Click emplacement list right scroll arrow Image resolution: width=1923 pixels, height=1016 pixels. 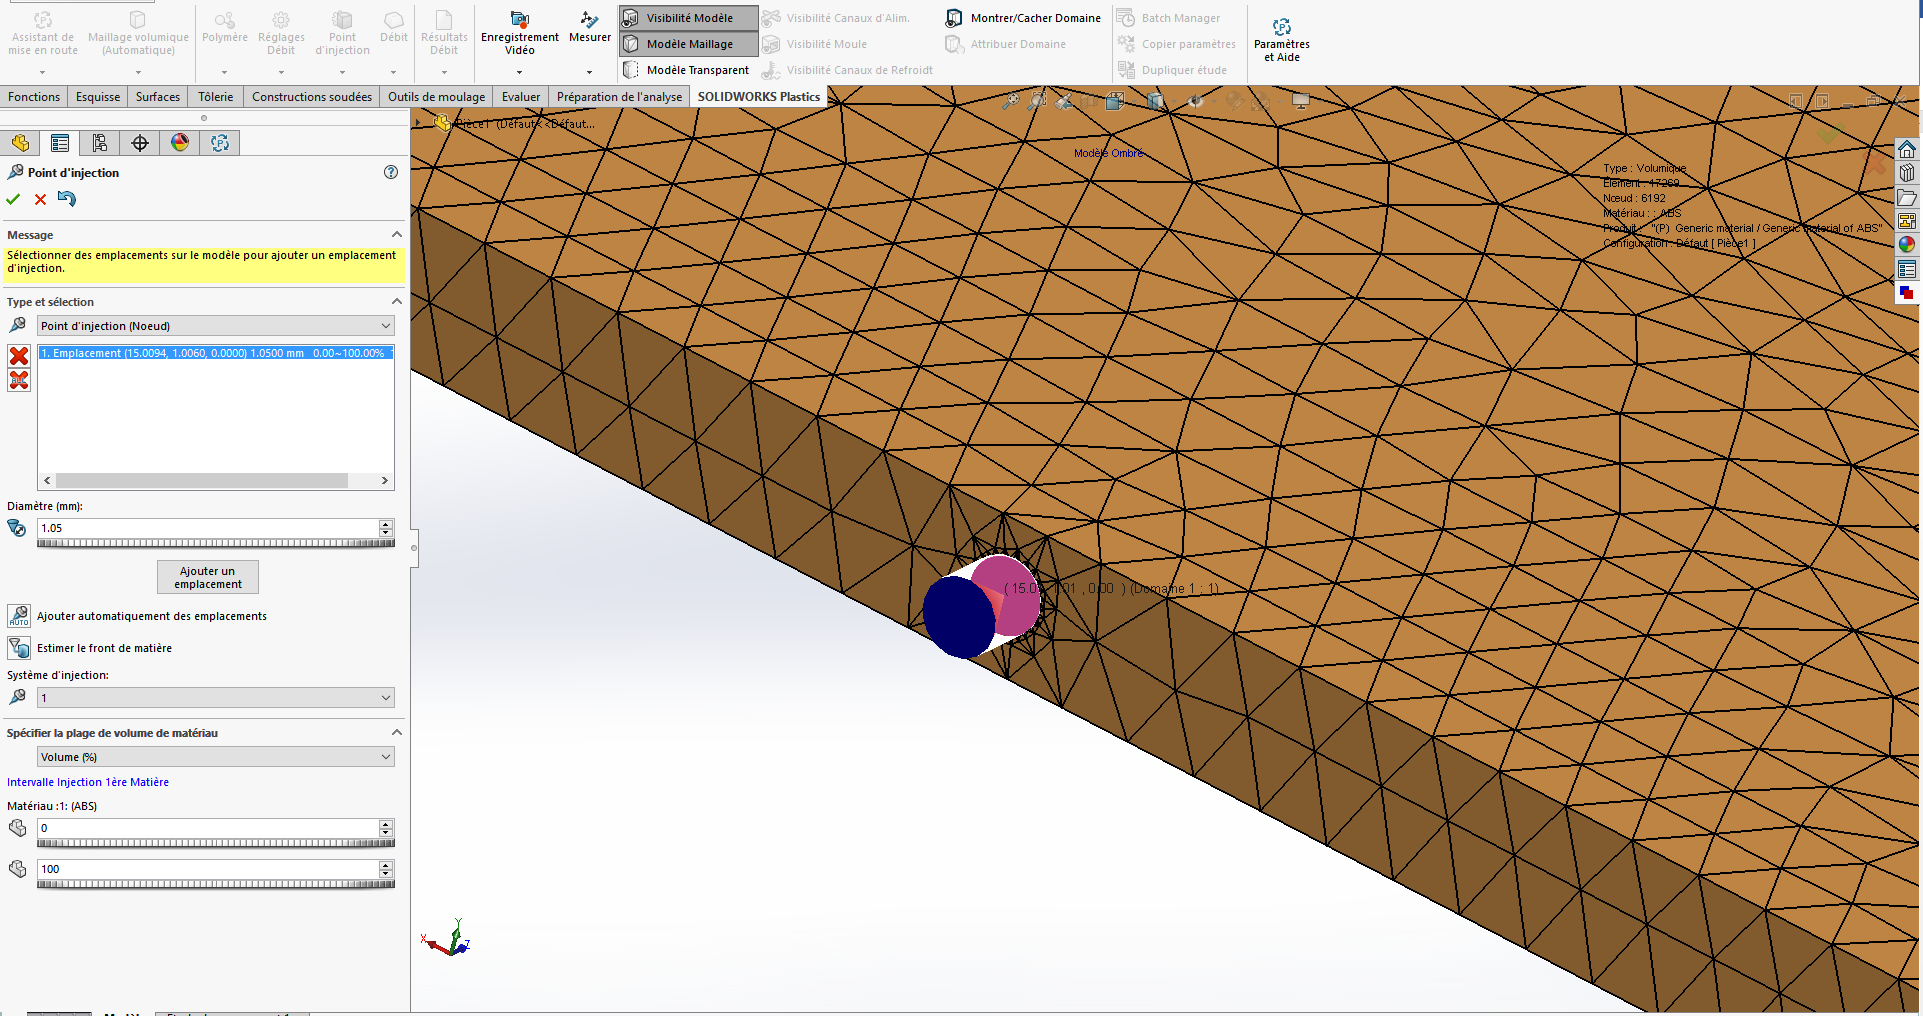point(385,481)
